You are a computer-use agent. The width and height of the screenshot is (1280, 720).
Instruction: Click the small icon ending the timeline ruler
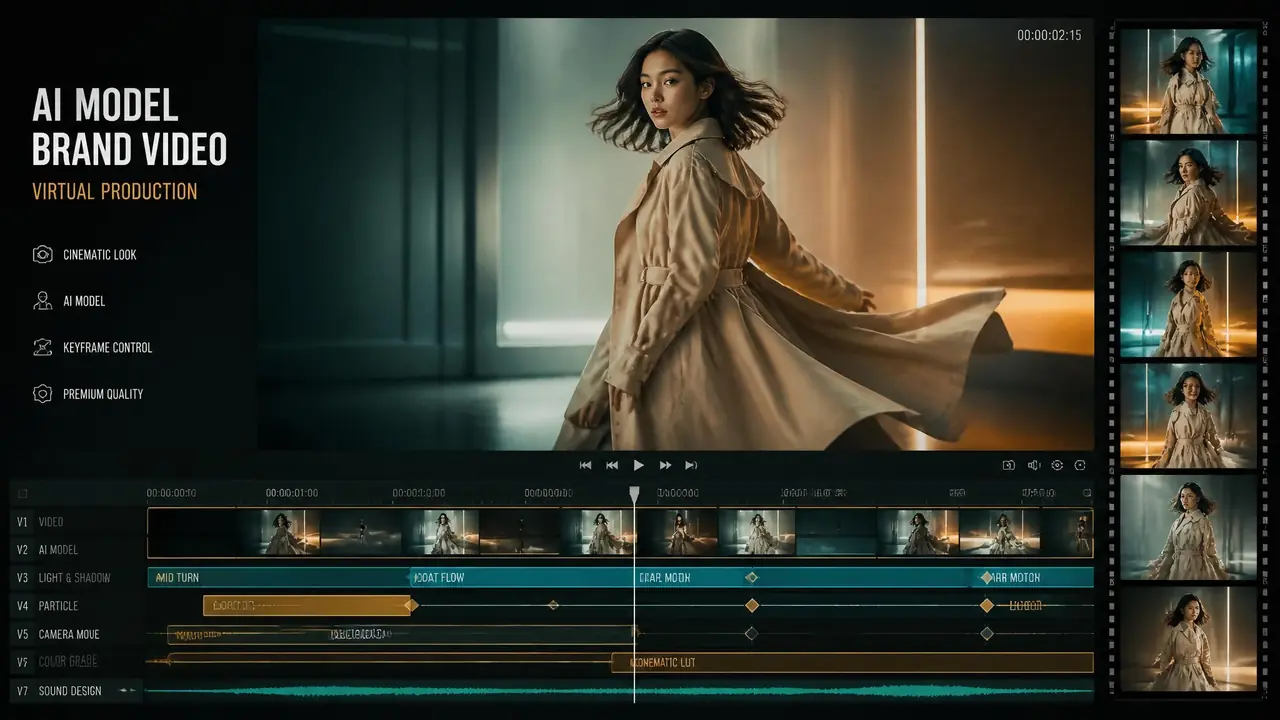(1087, 493)
